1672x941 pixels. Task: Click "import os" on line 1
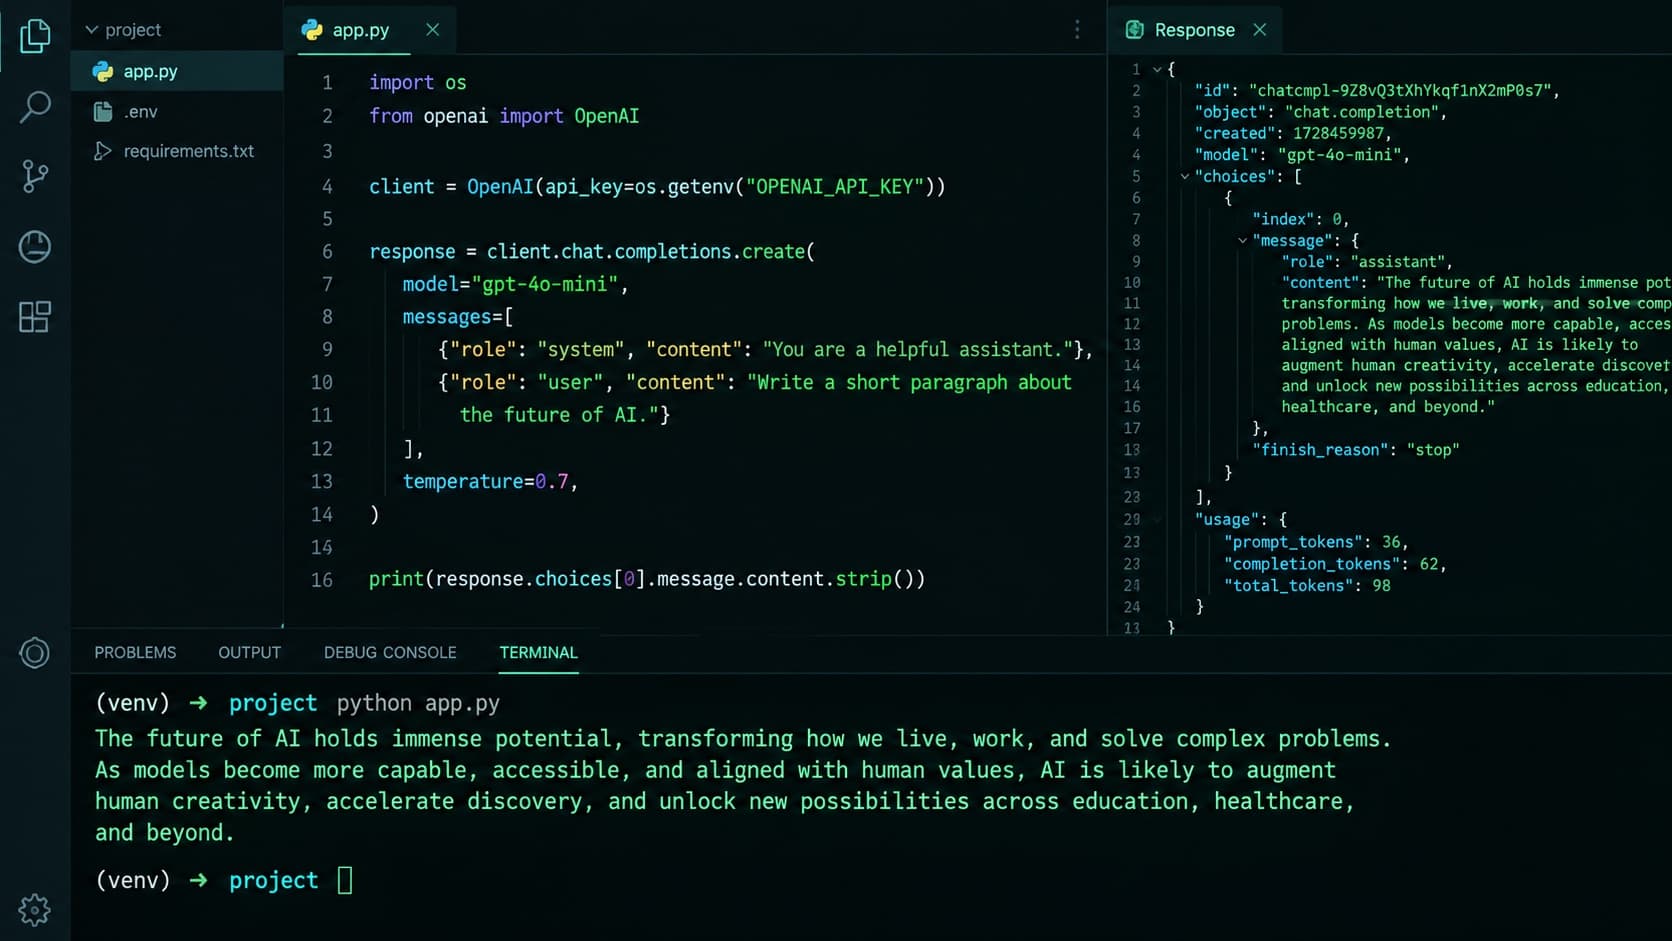(417, 83)
